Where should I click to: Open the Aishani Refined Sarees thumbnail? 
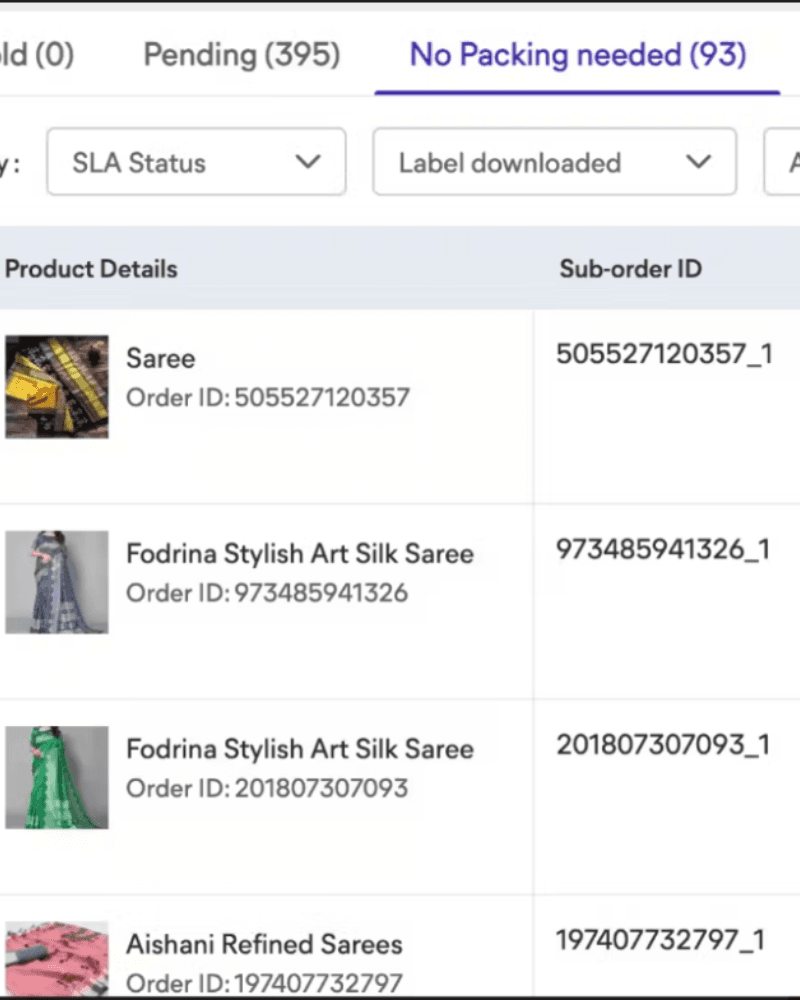[x=57, y=959]
